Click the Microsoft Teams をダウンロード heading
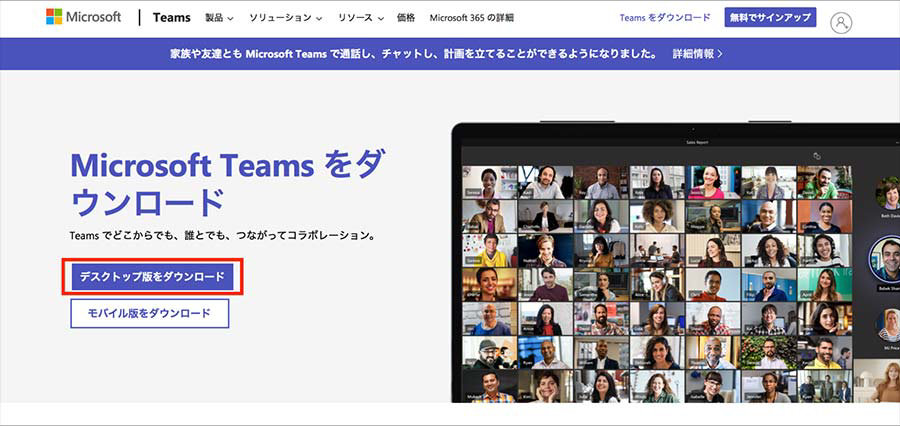 (x=228, y=183)
